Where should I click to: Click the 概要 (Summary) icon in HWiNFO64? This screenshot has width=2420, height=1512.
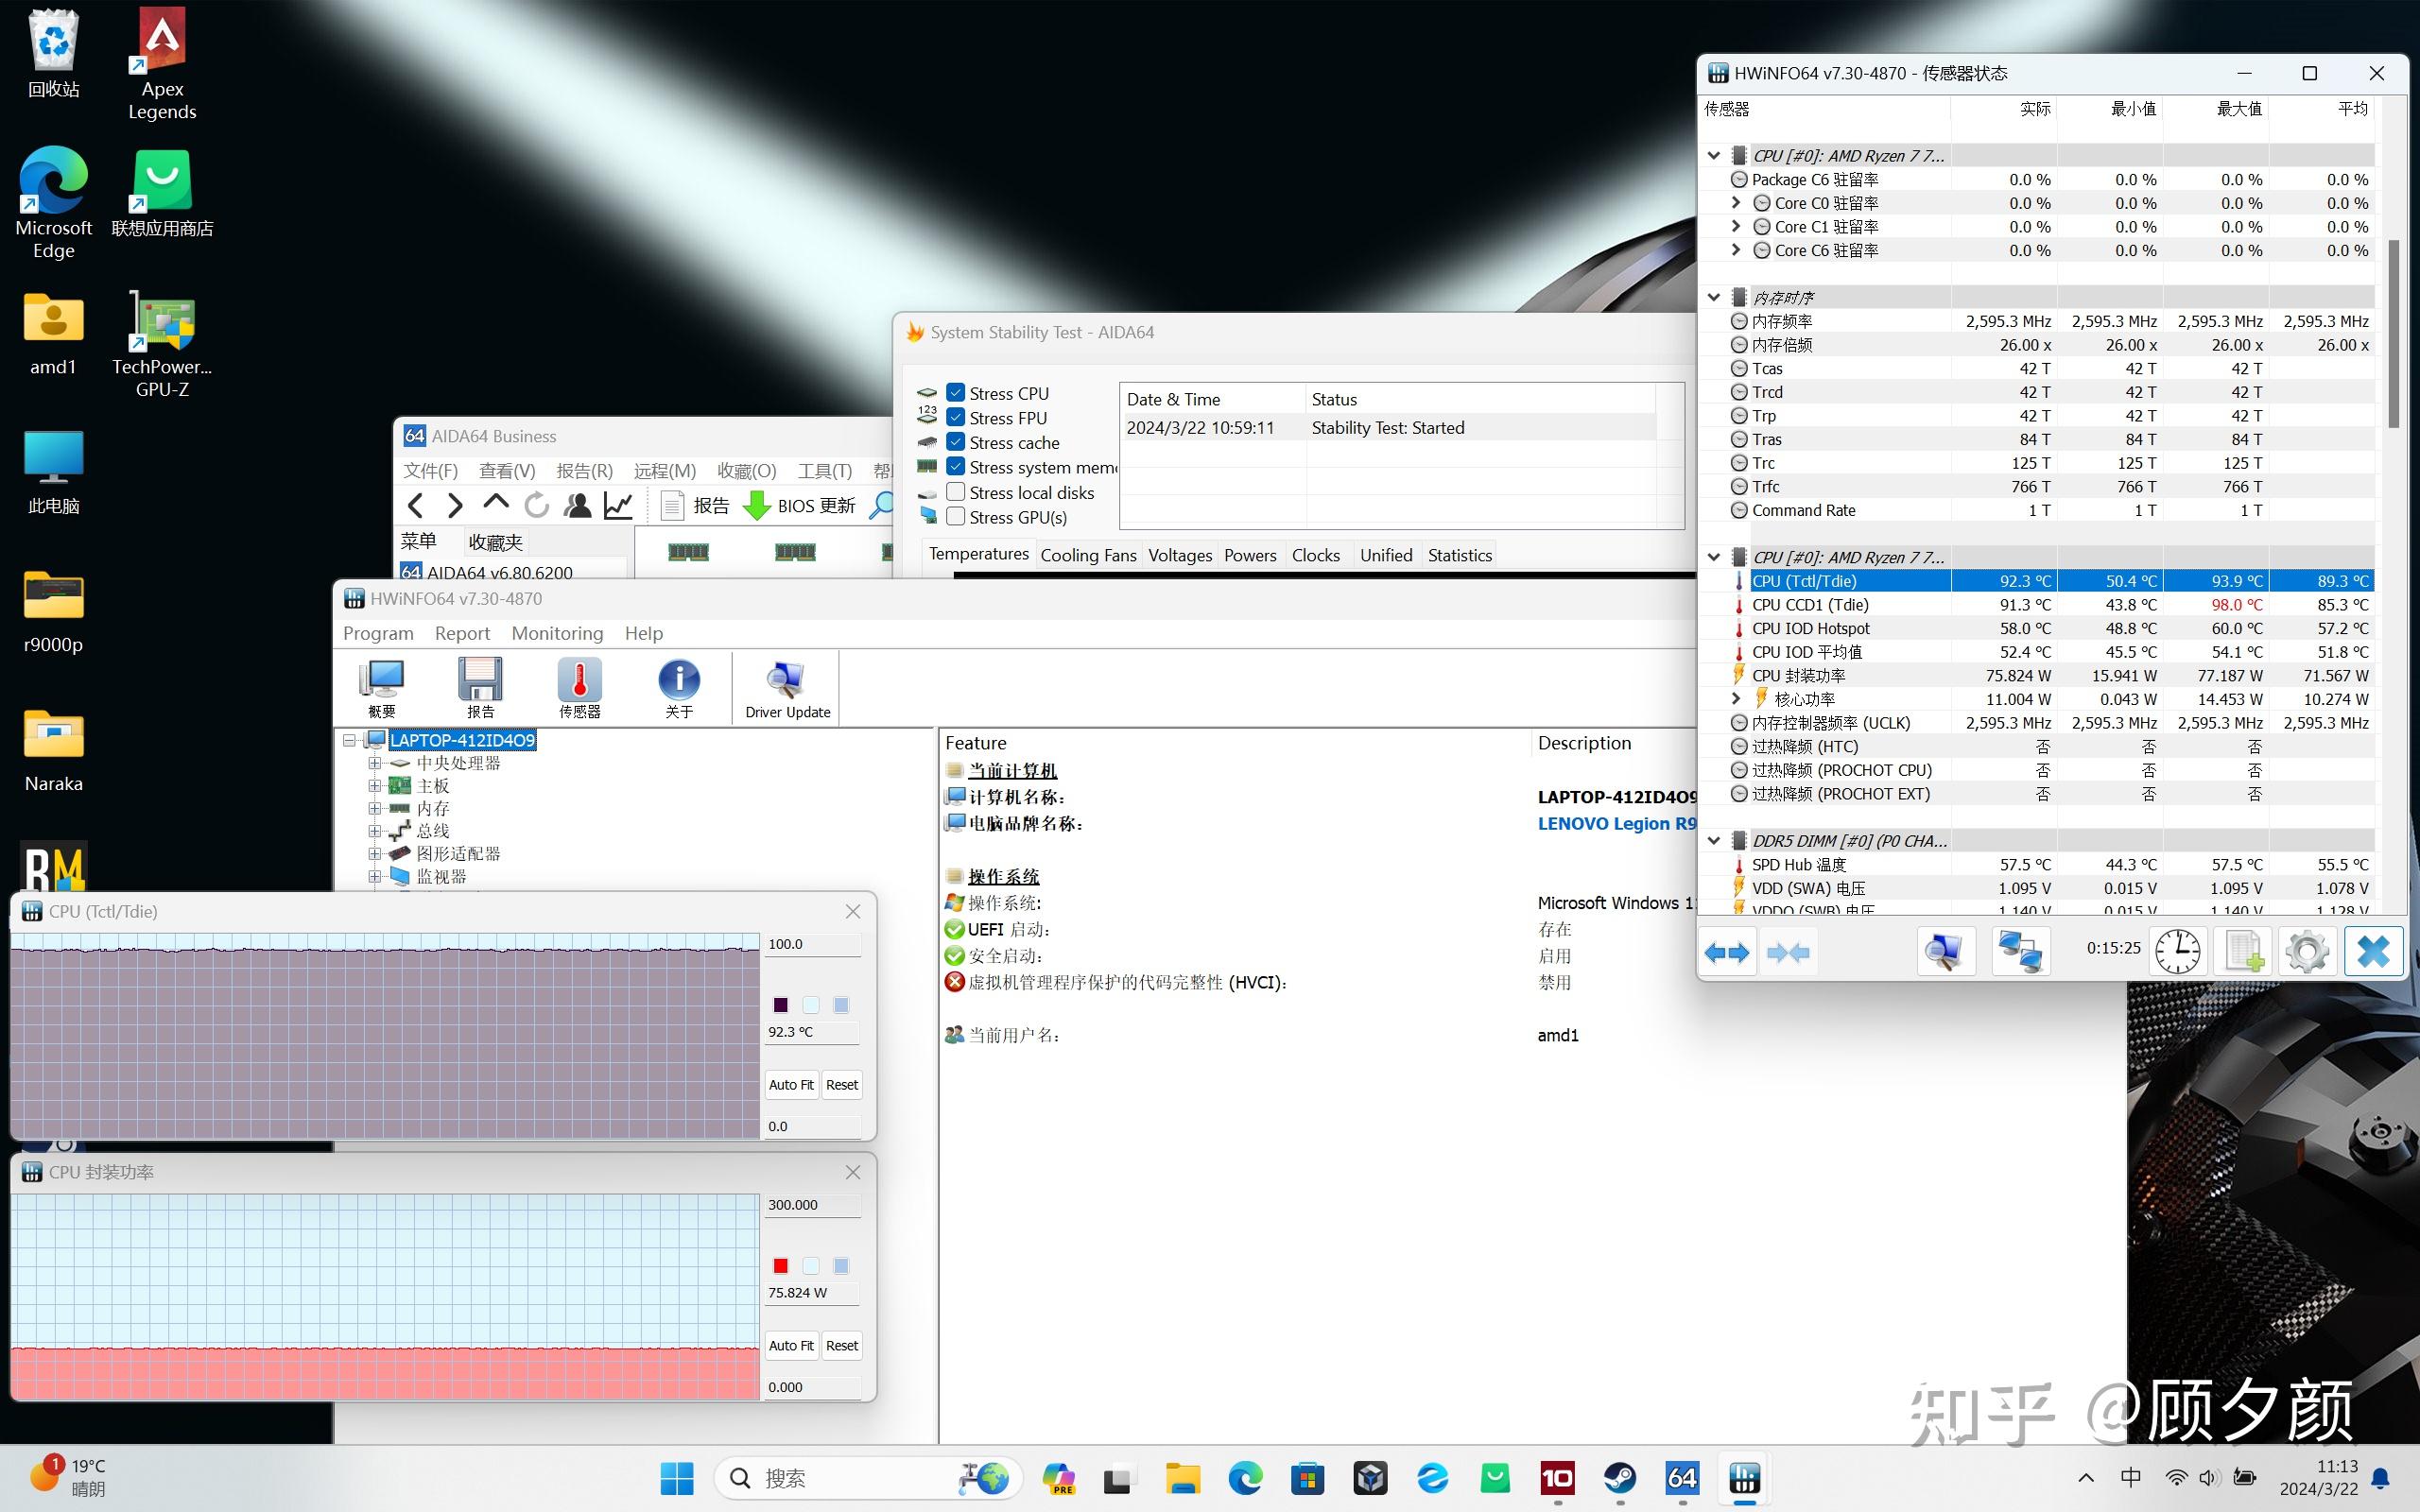pos(381,688)
